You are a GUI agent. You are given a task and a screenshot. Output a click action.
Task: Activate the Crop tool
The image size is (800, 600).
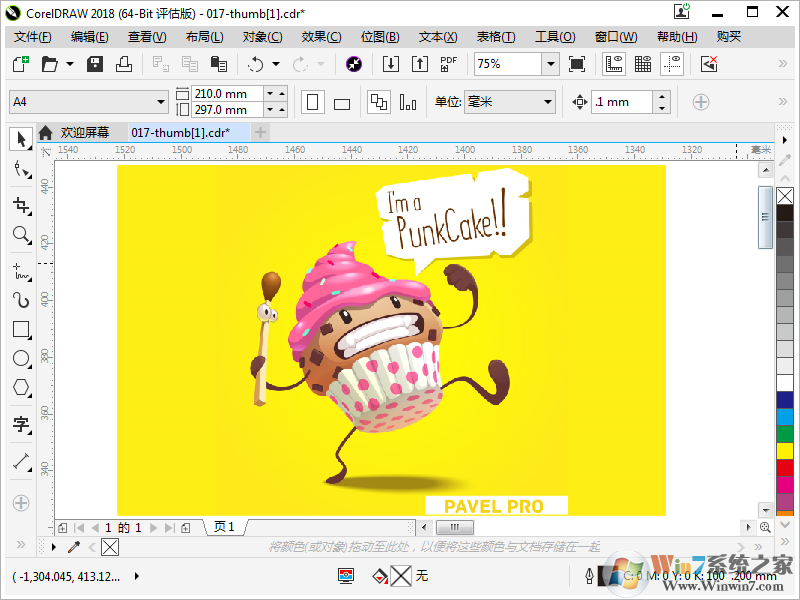click(x=20, y=203)
